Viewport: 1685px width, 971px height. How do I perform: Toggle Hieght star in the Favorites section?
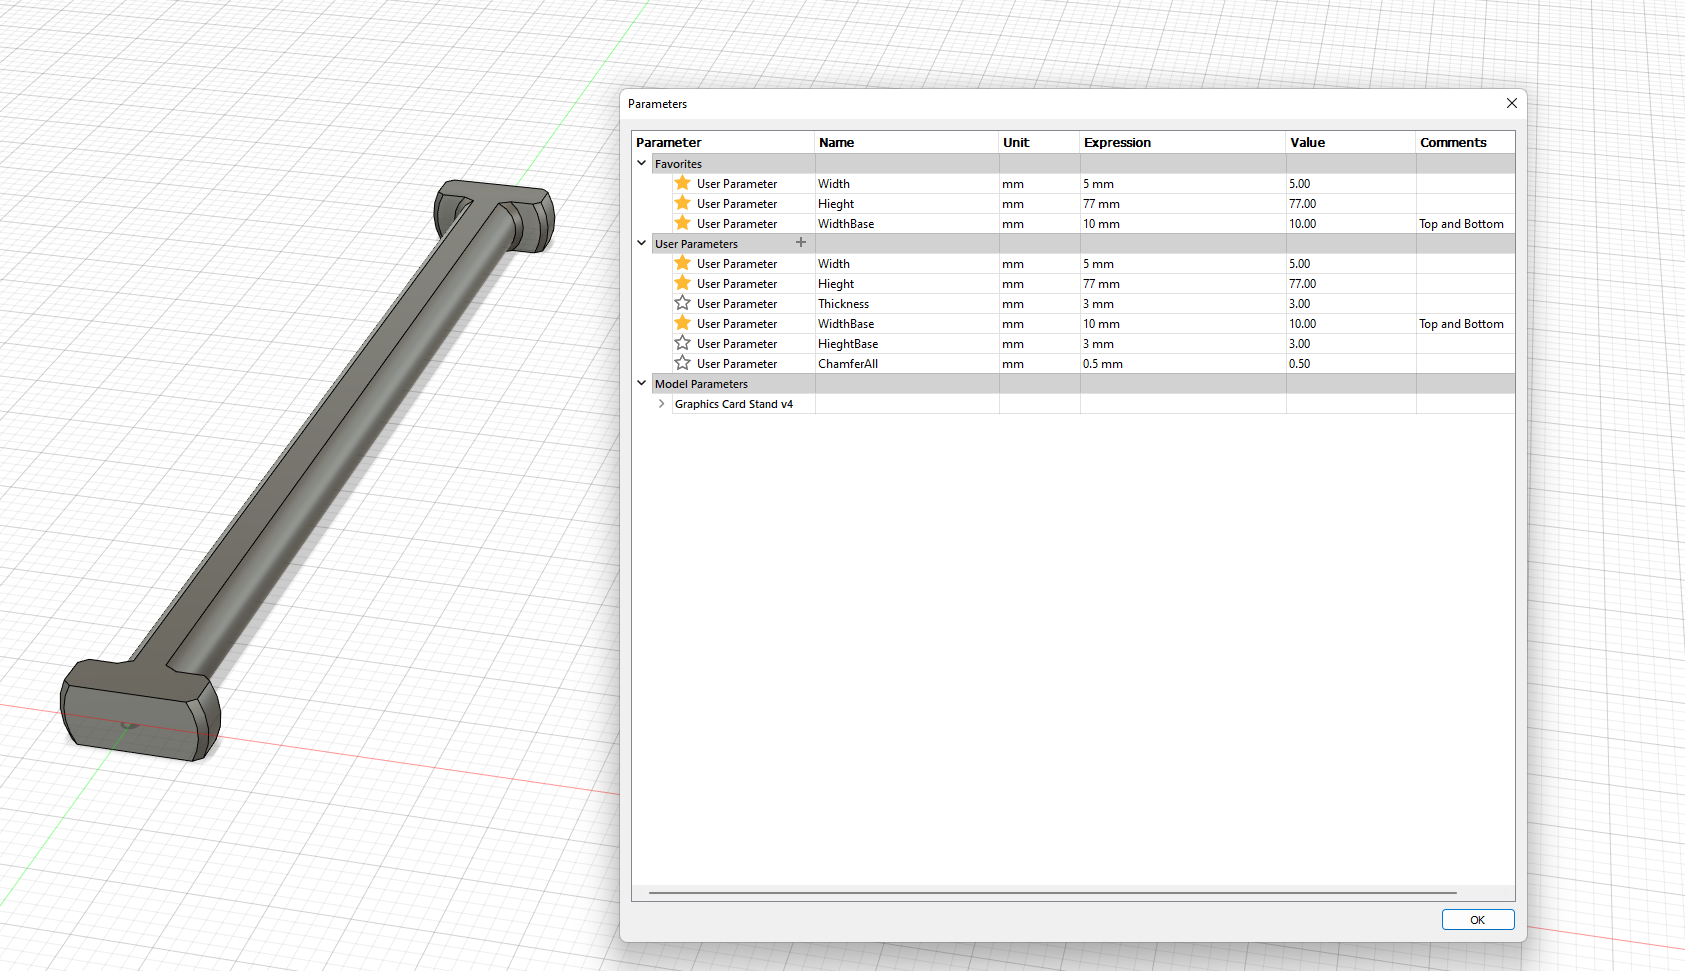coord(683,203)
